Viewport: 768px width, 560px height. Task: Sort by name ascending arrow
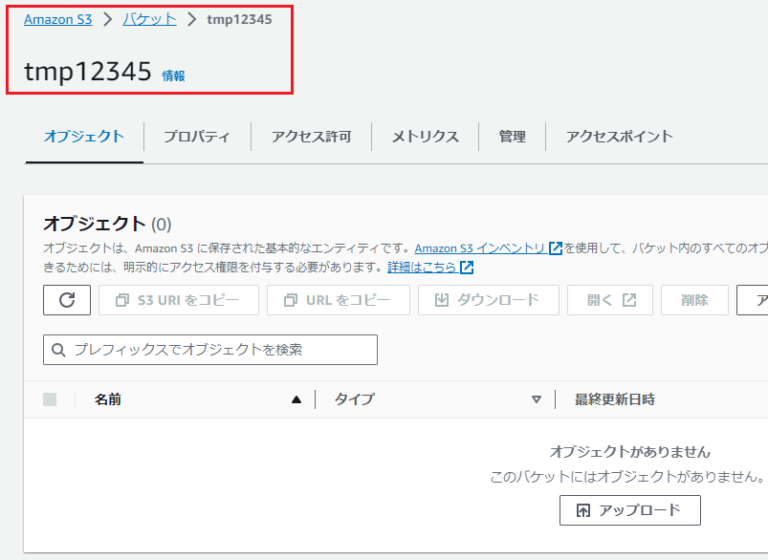296,400
